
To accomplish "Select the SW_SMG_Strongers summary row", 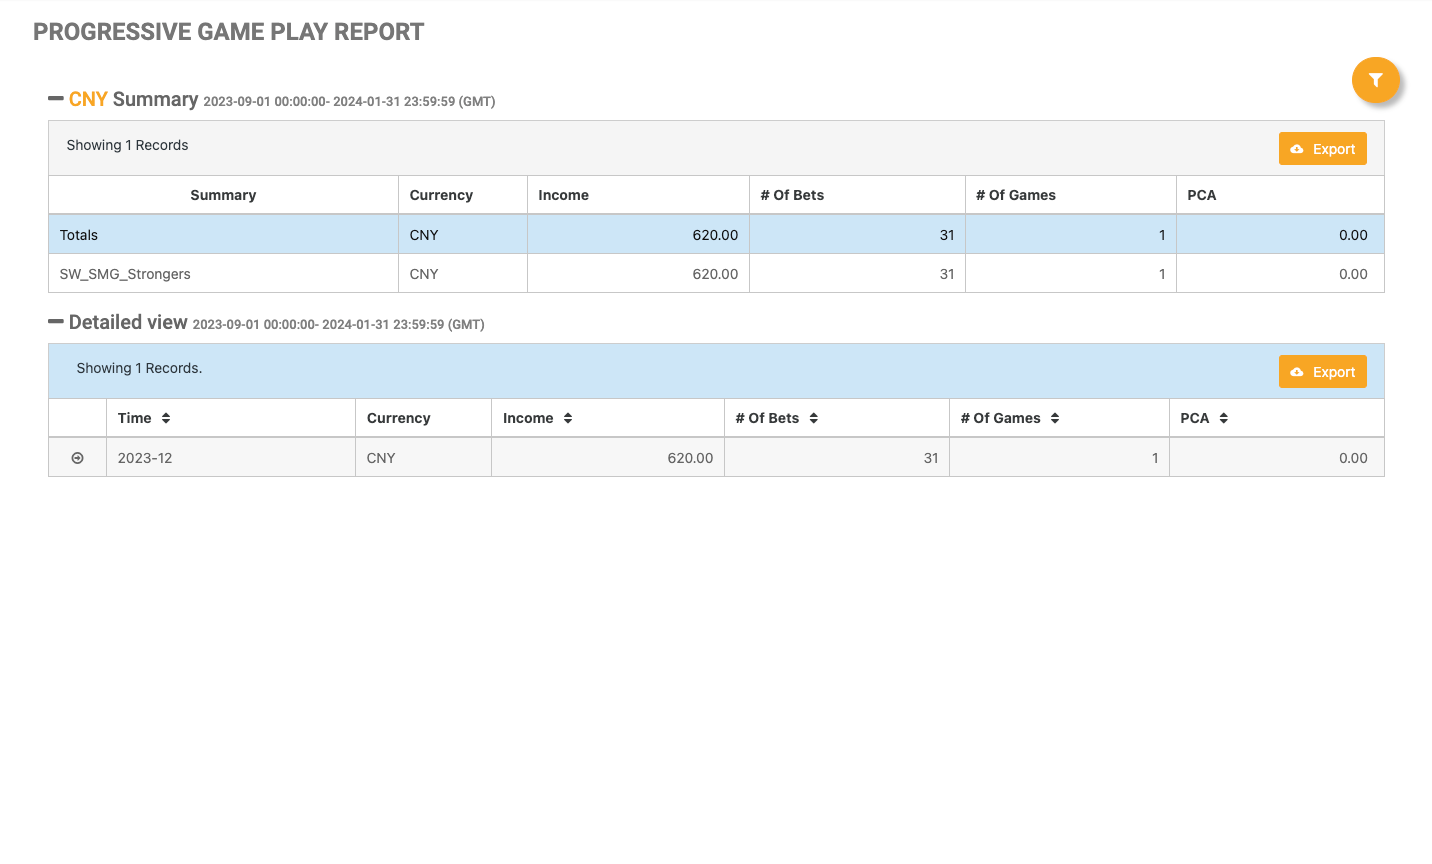I will [125, 274].
